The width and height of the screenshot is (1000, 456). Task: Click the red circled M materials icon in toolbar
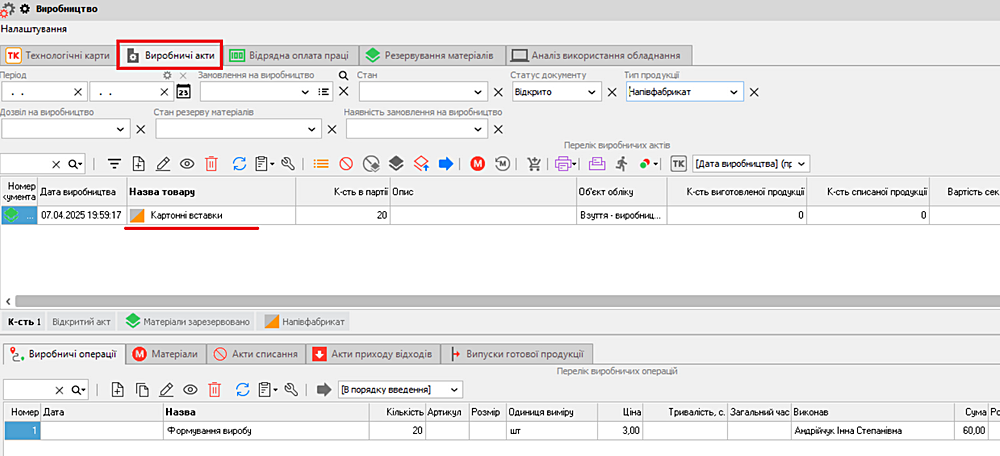point(478,163)
